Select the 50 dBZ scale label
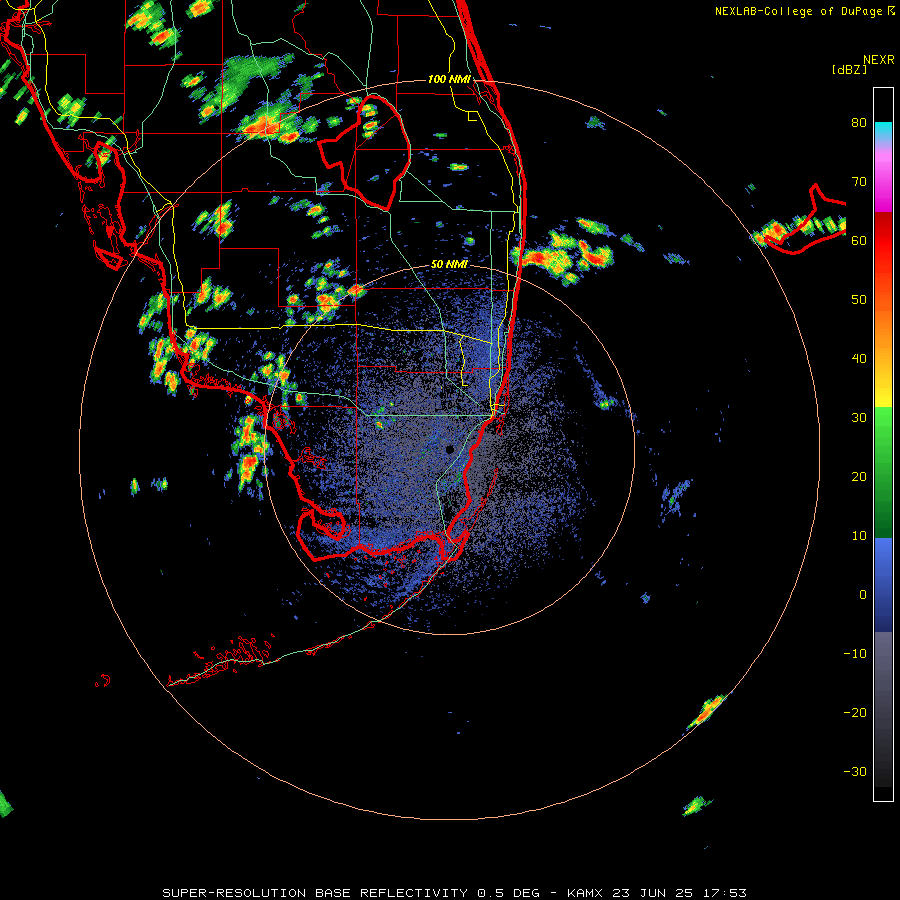The image size is (900, 900). click(x=859, y=300)
